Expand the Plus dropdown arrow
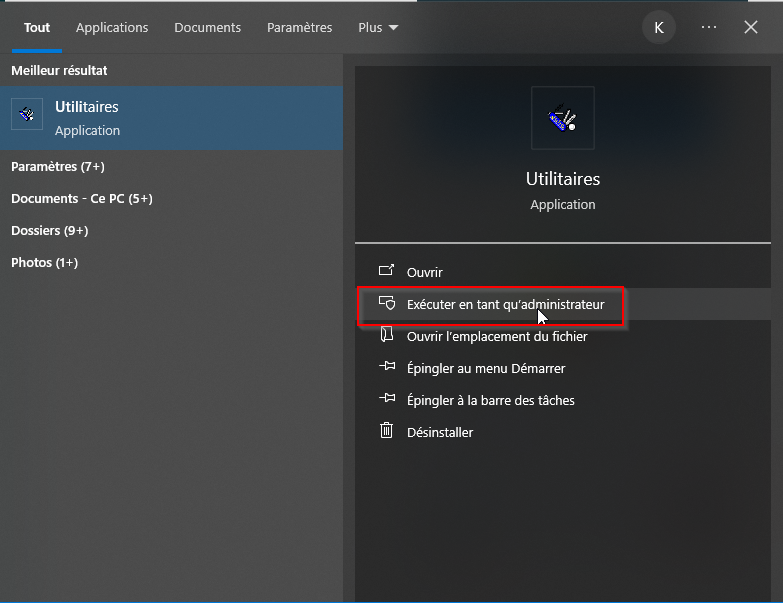This screenshot has width=783, height=603. [x=393, y=27]
